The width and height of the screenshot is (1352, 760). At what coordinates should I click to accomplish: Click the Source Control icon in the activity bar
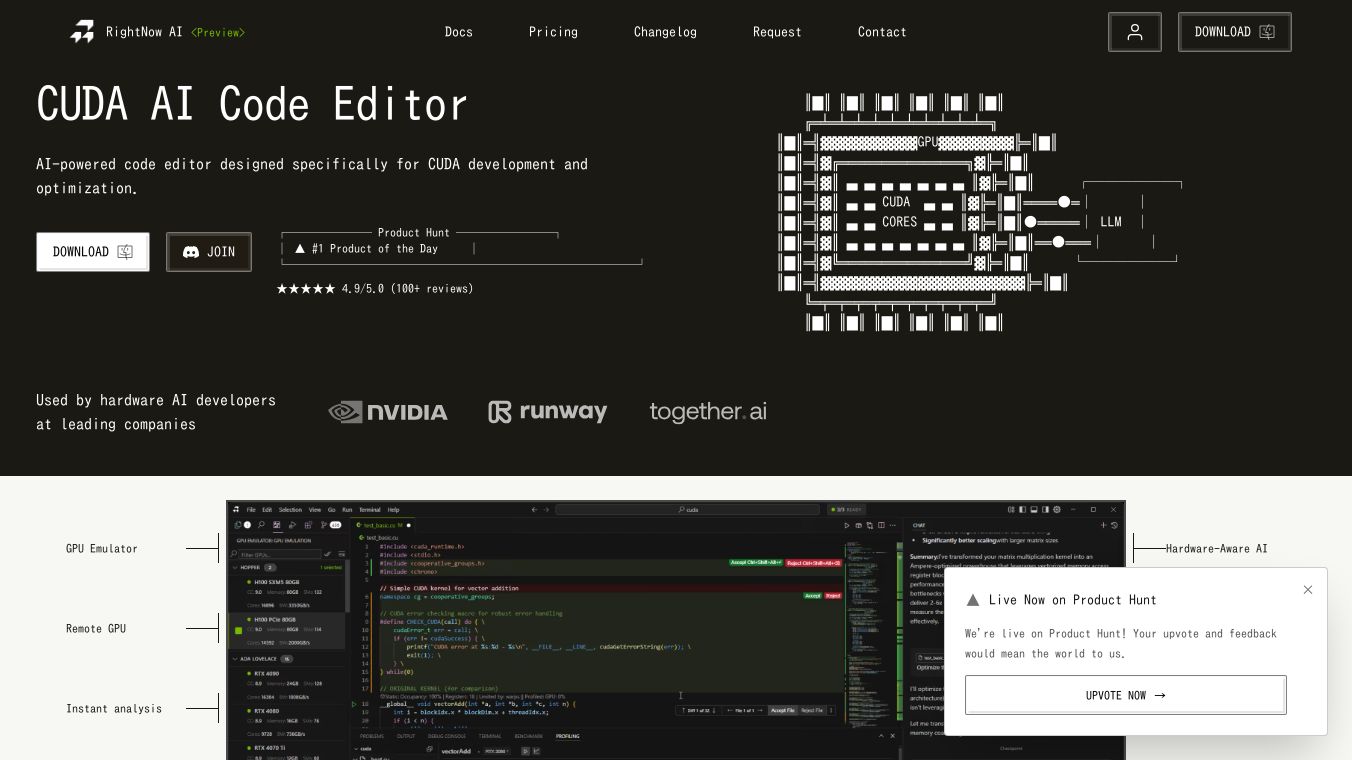pos(322,524)
